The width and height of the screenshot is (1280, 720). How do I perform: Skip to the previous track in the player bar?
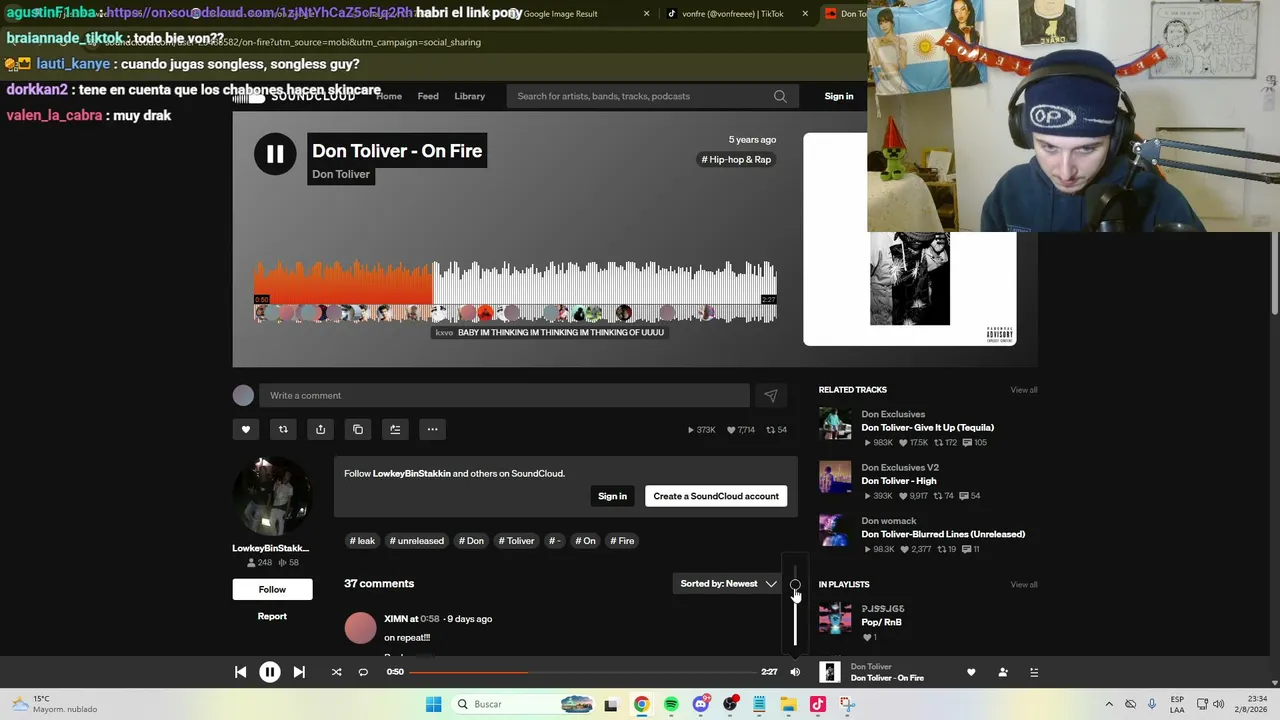[240, 672]
